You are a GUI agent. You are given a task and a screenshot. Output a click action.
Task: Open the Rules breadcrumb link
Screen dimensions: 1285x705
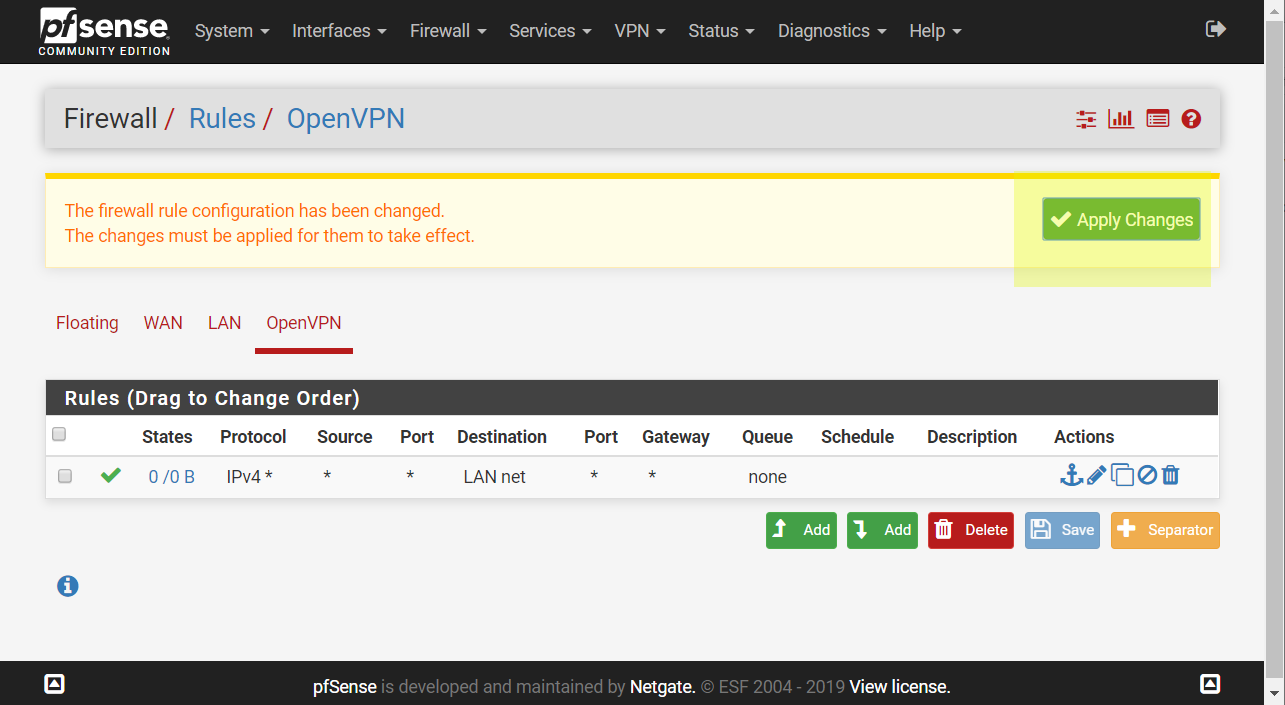click(x=222, y=119)
